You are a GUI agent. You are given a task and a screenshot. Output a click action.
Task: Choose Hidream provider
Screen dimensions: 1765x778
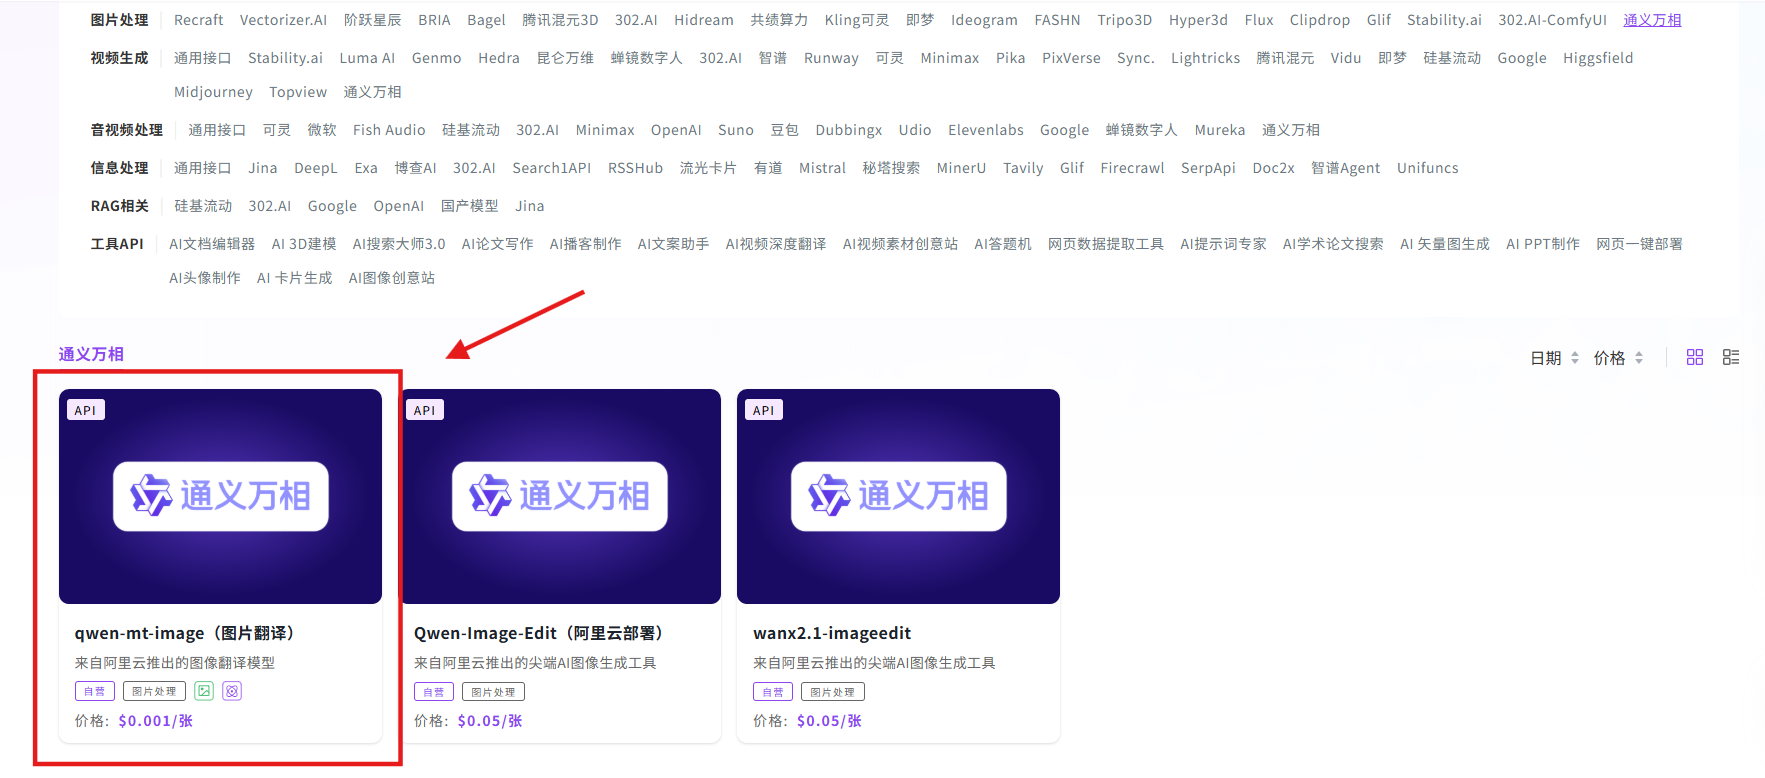pyautogui.click(x=704, y=20)
